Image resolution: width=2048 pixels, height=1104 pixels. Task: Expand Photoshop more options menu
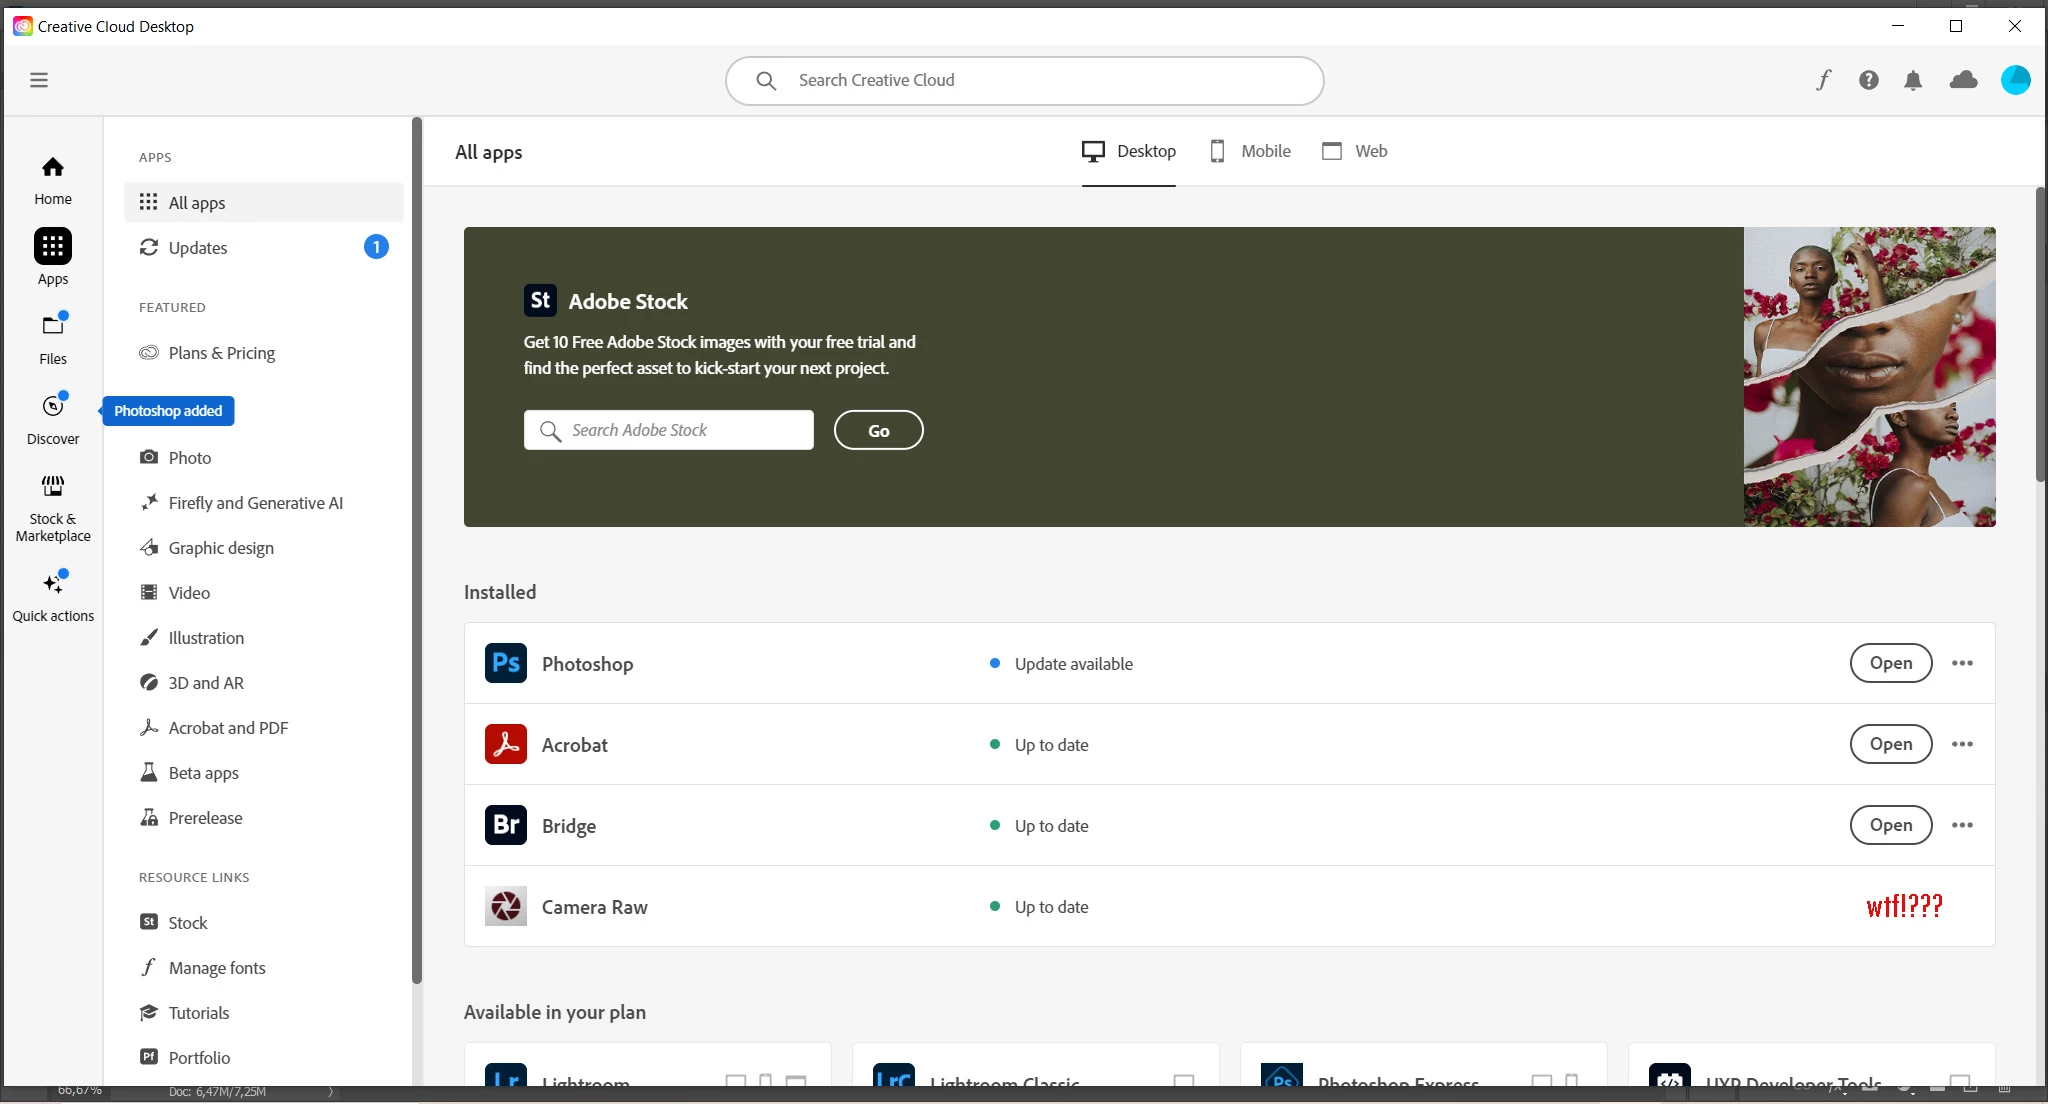click(1962, 663)
